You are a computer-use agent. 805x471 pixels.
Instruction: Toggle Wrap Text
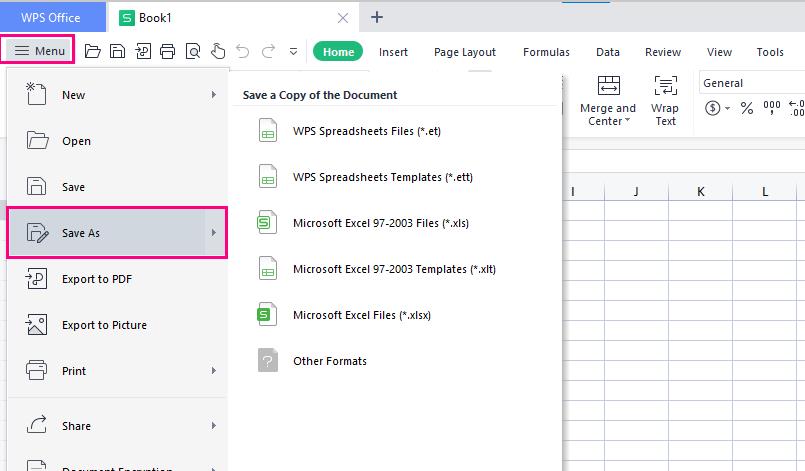[665, 101]
